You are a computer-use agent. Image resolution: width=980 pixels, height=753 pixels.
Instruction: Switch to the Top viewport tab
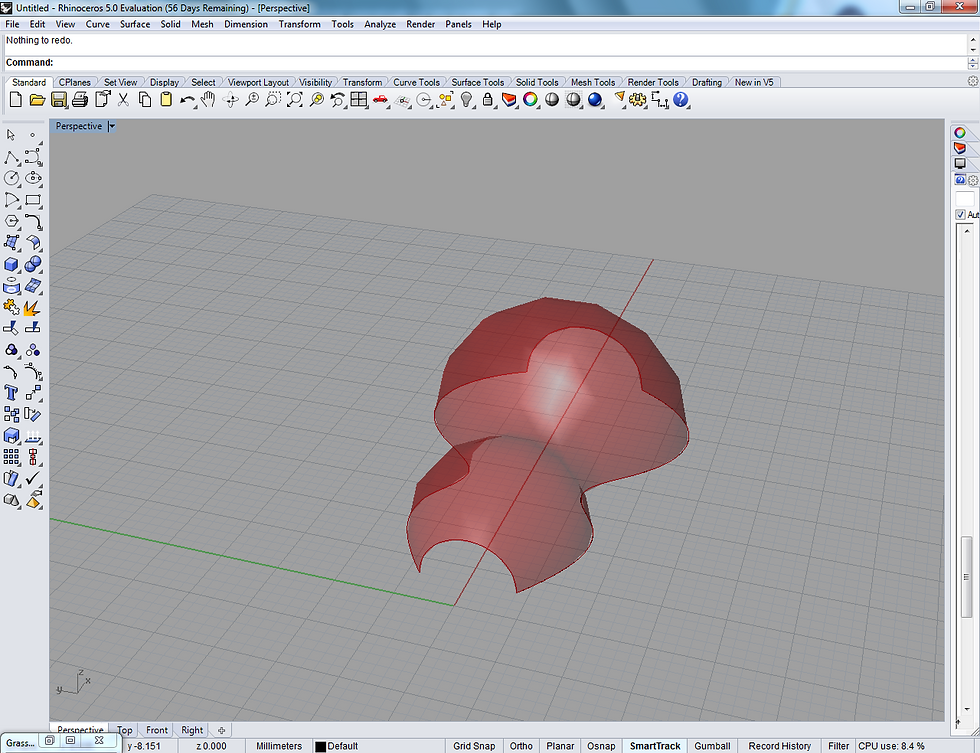tap(124, 730)
